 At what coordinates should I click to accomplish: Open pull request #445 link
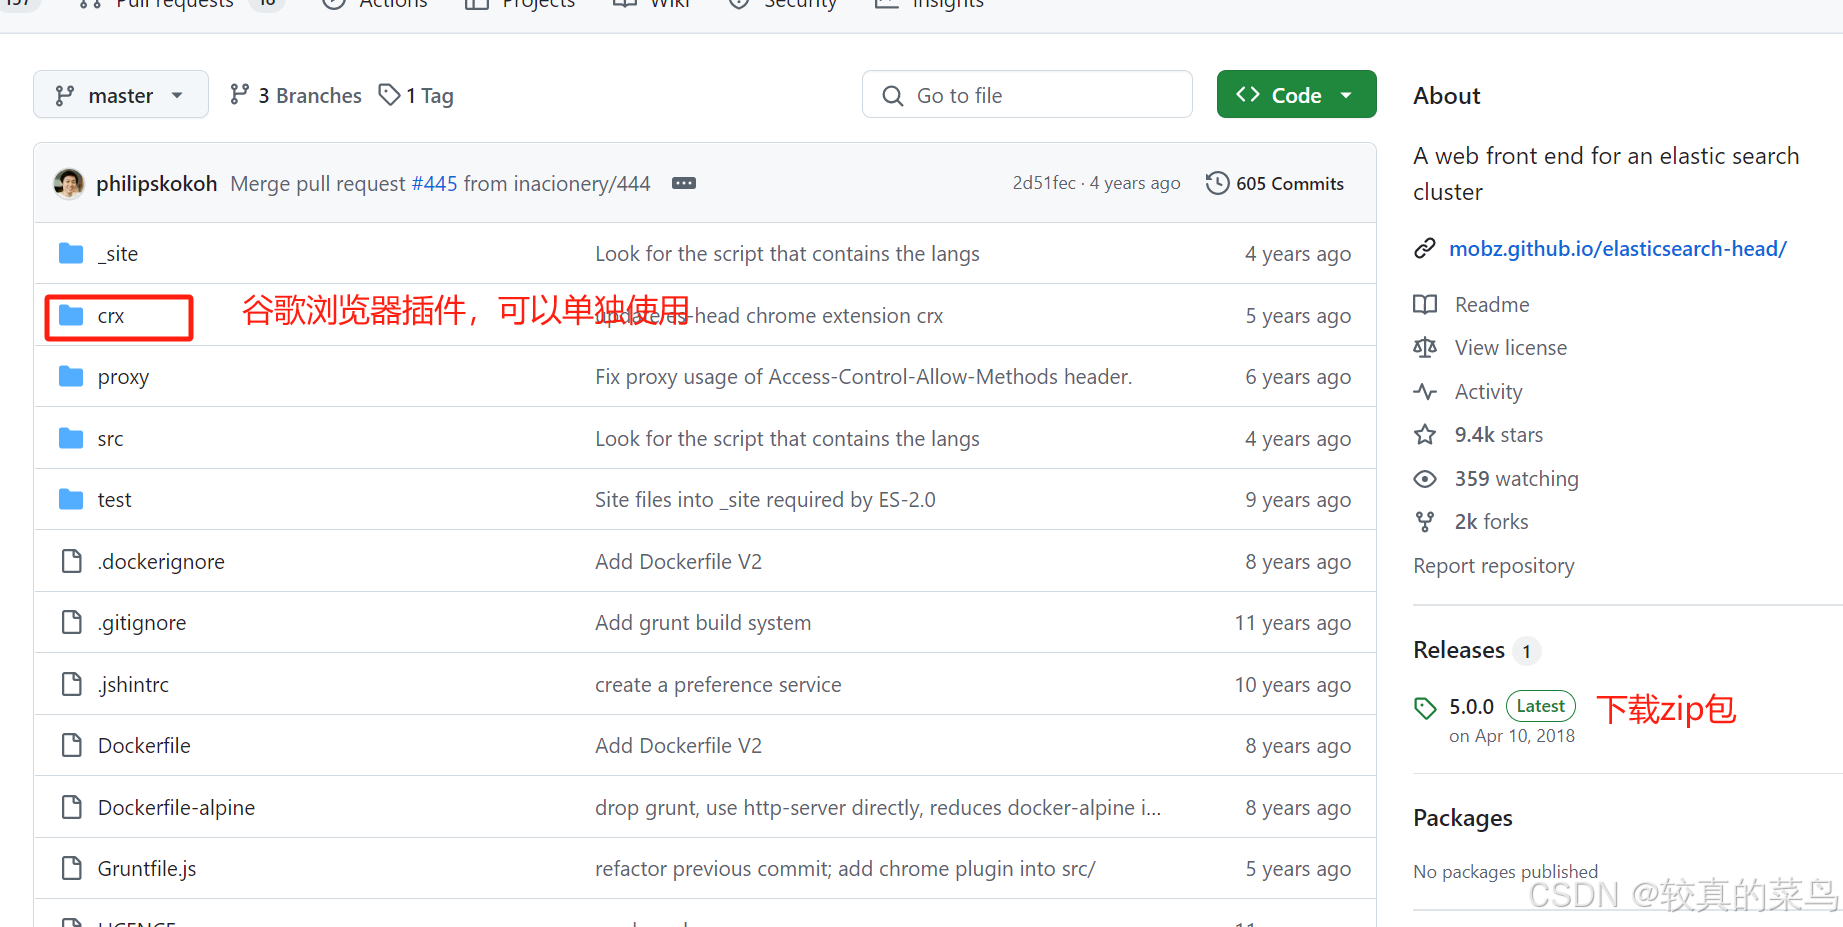pyautogui.click(x=434, y=183)
